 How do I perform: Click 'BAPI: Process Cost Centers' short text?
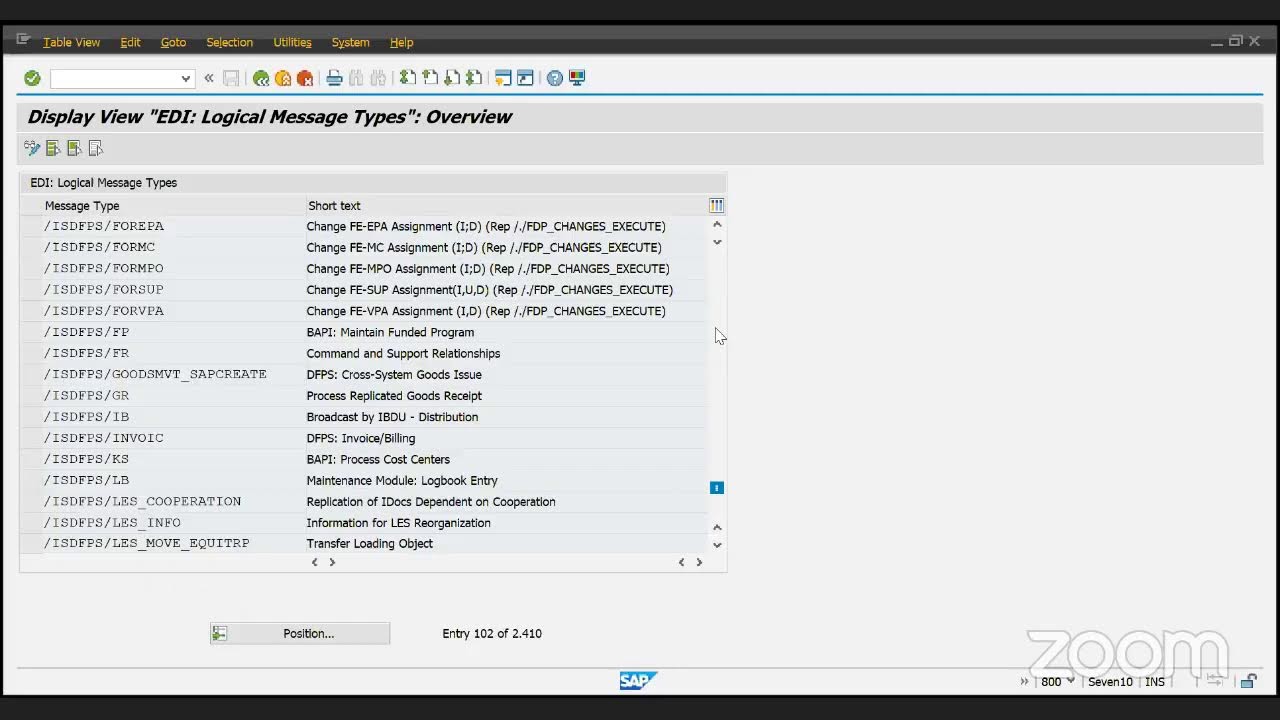(378, 459)
